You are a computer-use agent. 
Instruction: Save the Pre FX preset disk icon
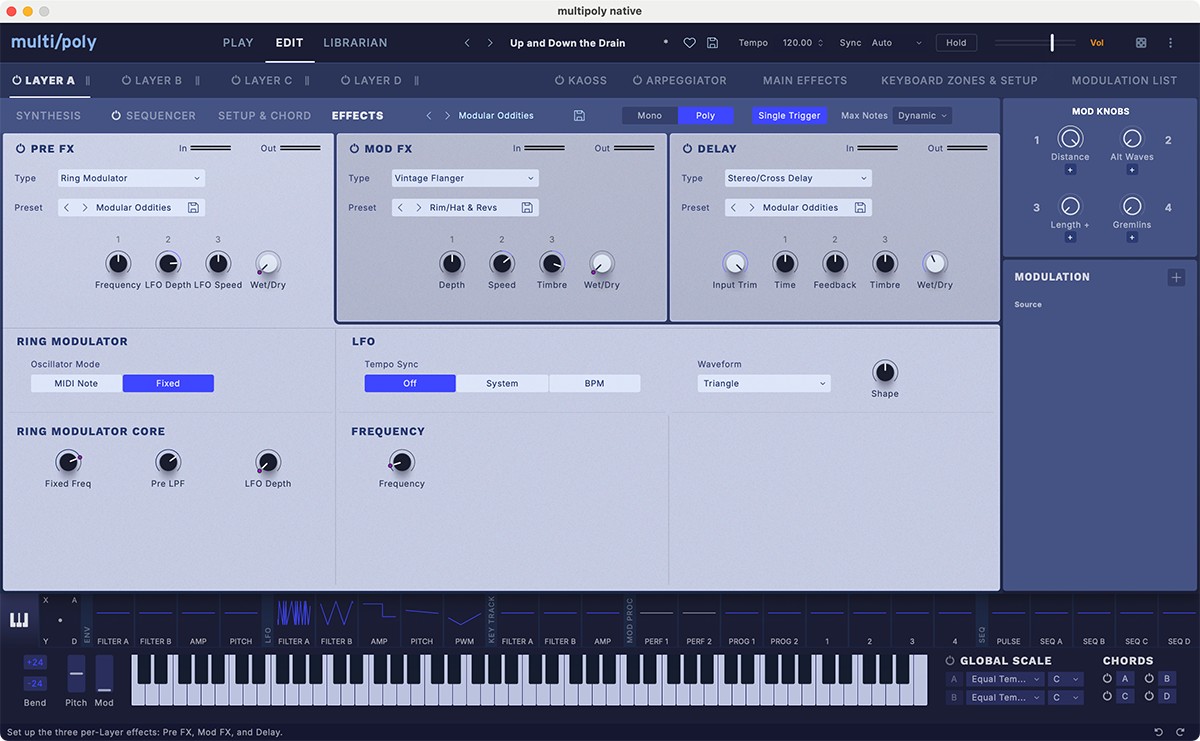[x=193, y=208]
